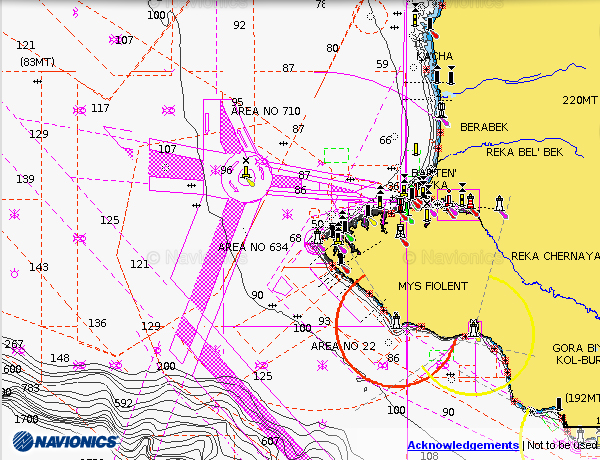Click the depth sounding 148
The image size is (600, 460).
[x=60, y=358]
